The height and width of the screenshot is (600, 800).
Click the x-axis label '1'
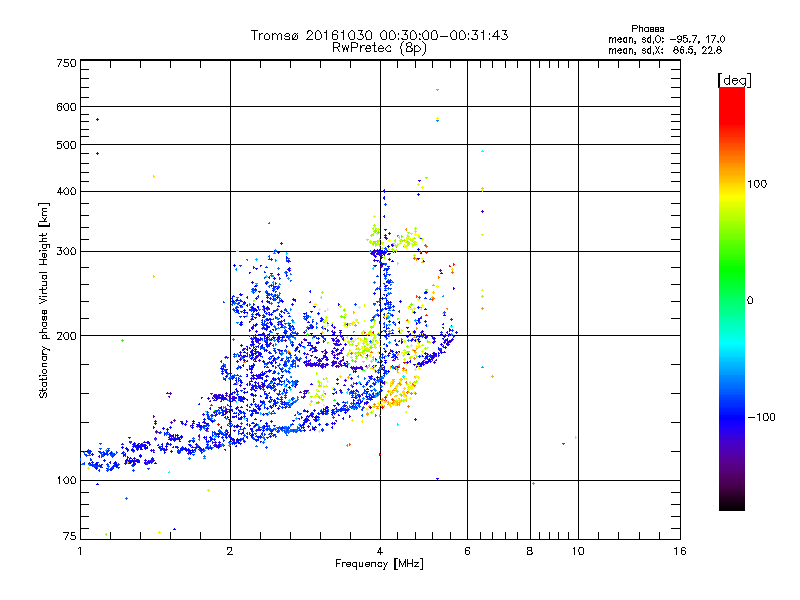pyautogui.click(x=80, y=551)
